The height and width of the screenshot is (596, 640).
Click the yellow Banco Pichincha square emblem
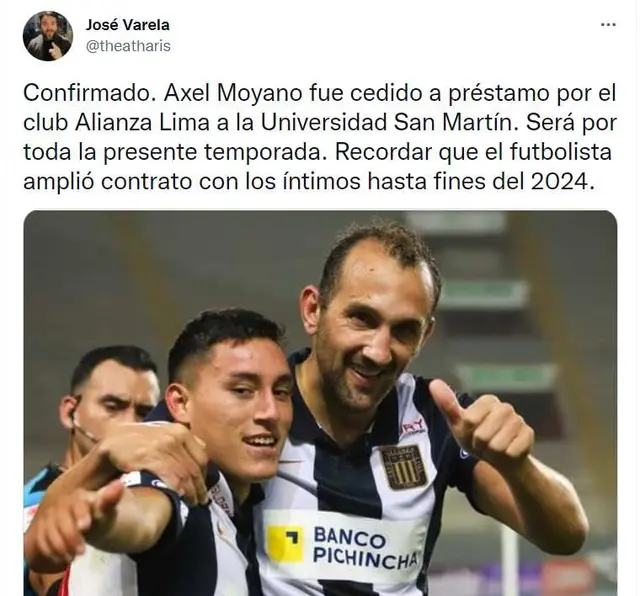click(x=285, y=544)
